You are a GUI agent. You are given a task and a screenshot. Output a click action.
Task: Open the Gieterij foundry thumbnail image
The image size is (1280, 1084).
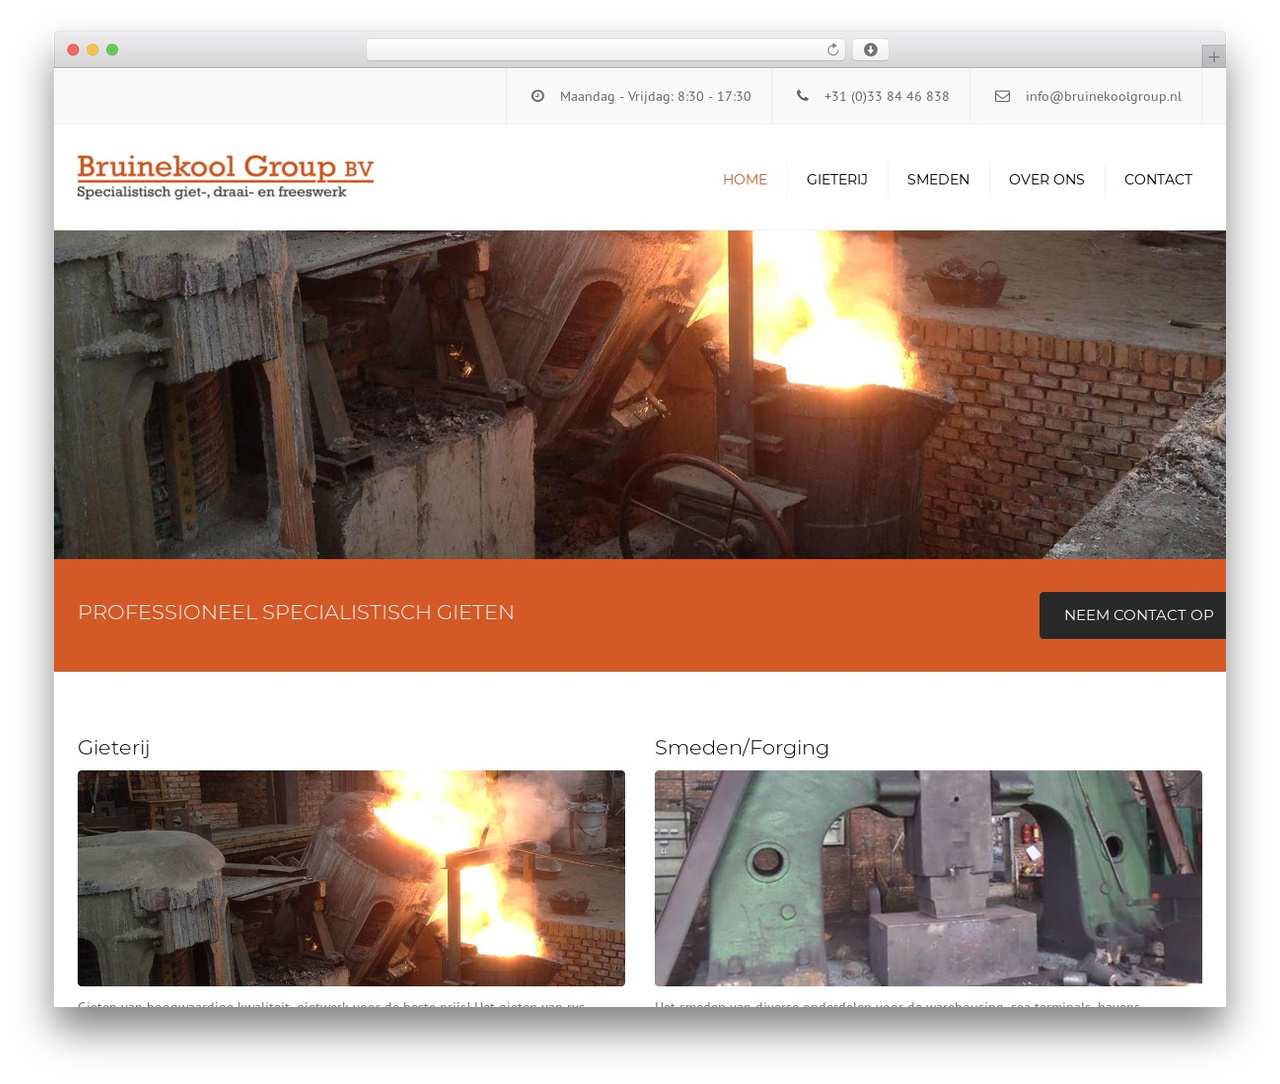[351, 878]
